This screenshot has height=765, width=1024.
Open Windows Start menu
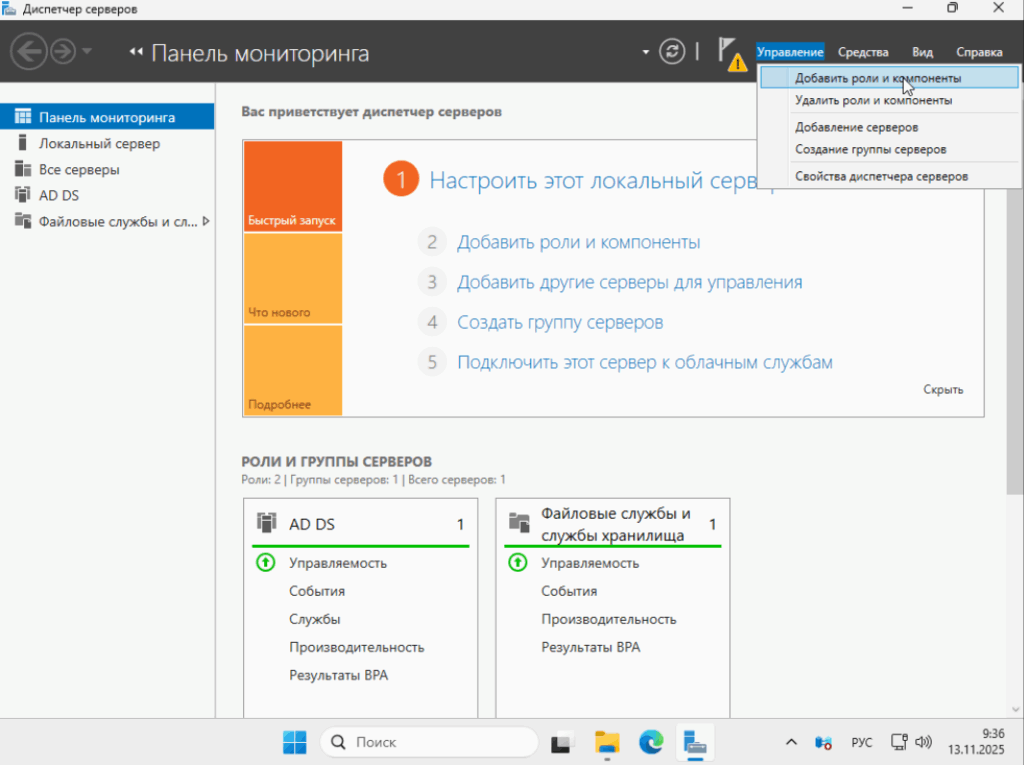tap(295, 742)
